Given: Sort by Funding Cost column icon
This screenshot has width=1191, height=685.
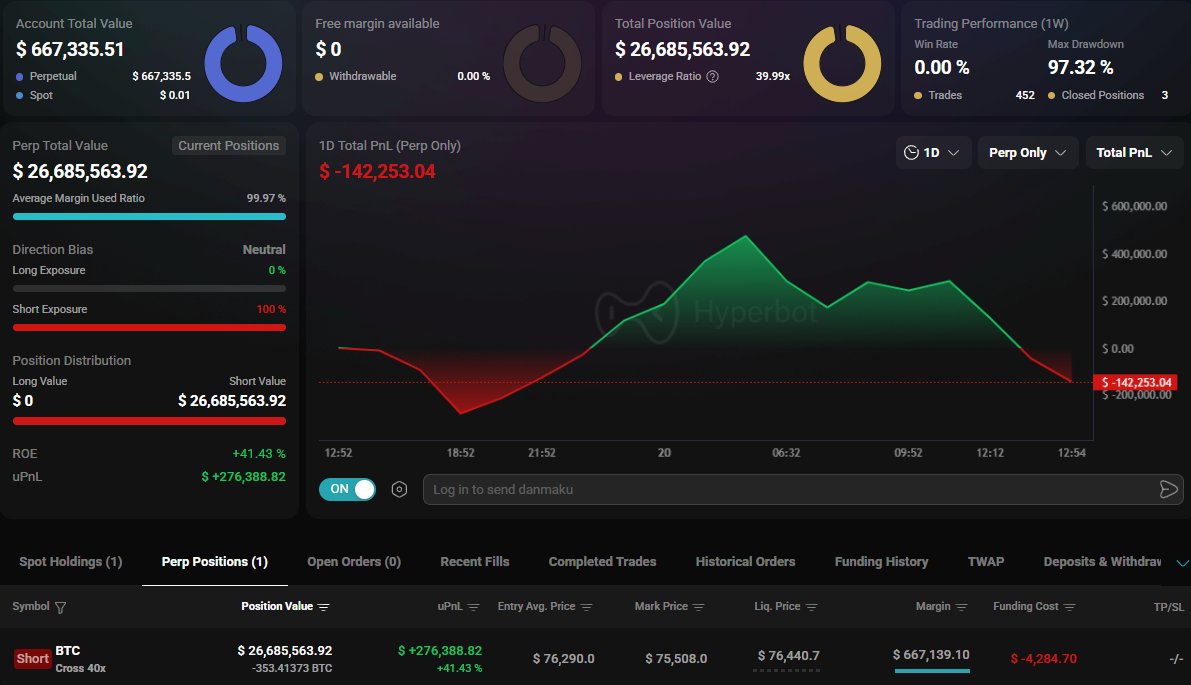Looking at the screenshot, I should pos(1069,607).
